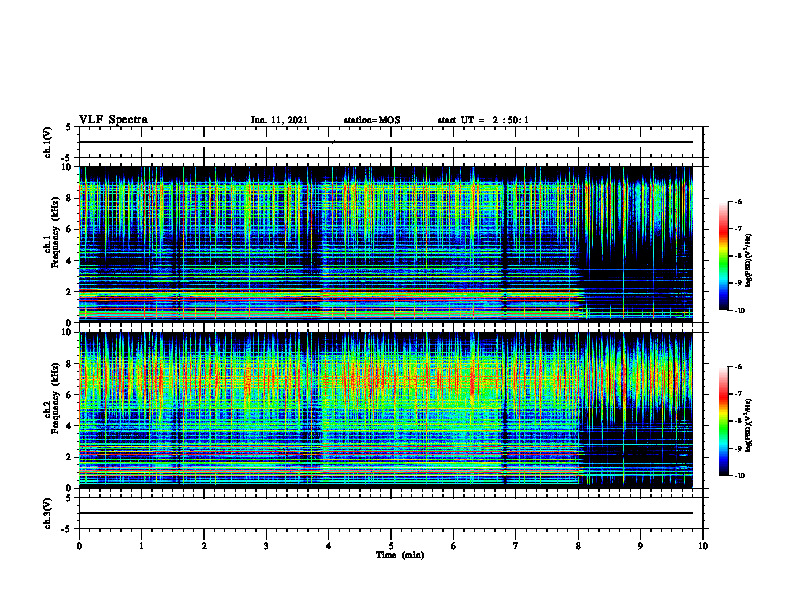
Task: Select the date text Jan. 11, 2021
Action: (279, 120)
